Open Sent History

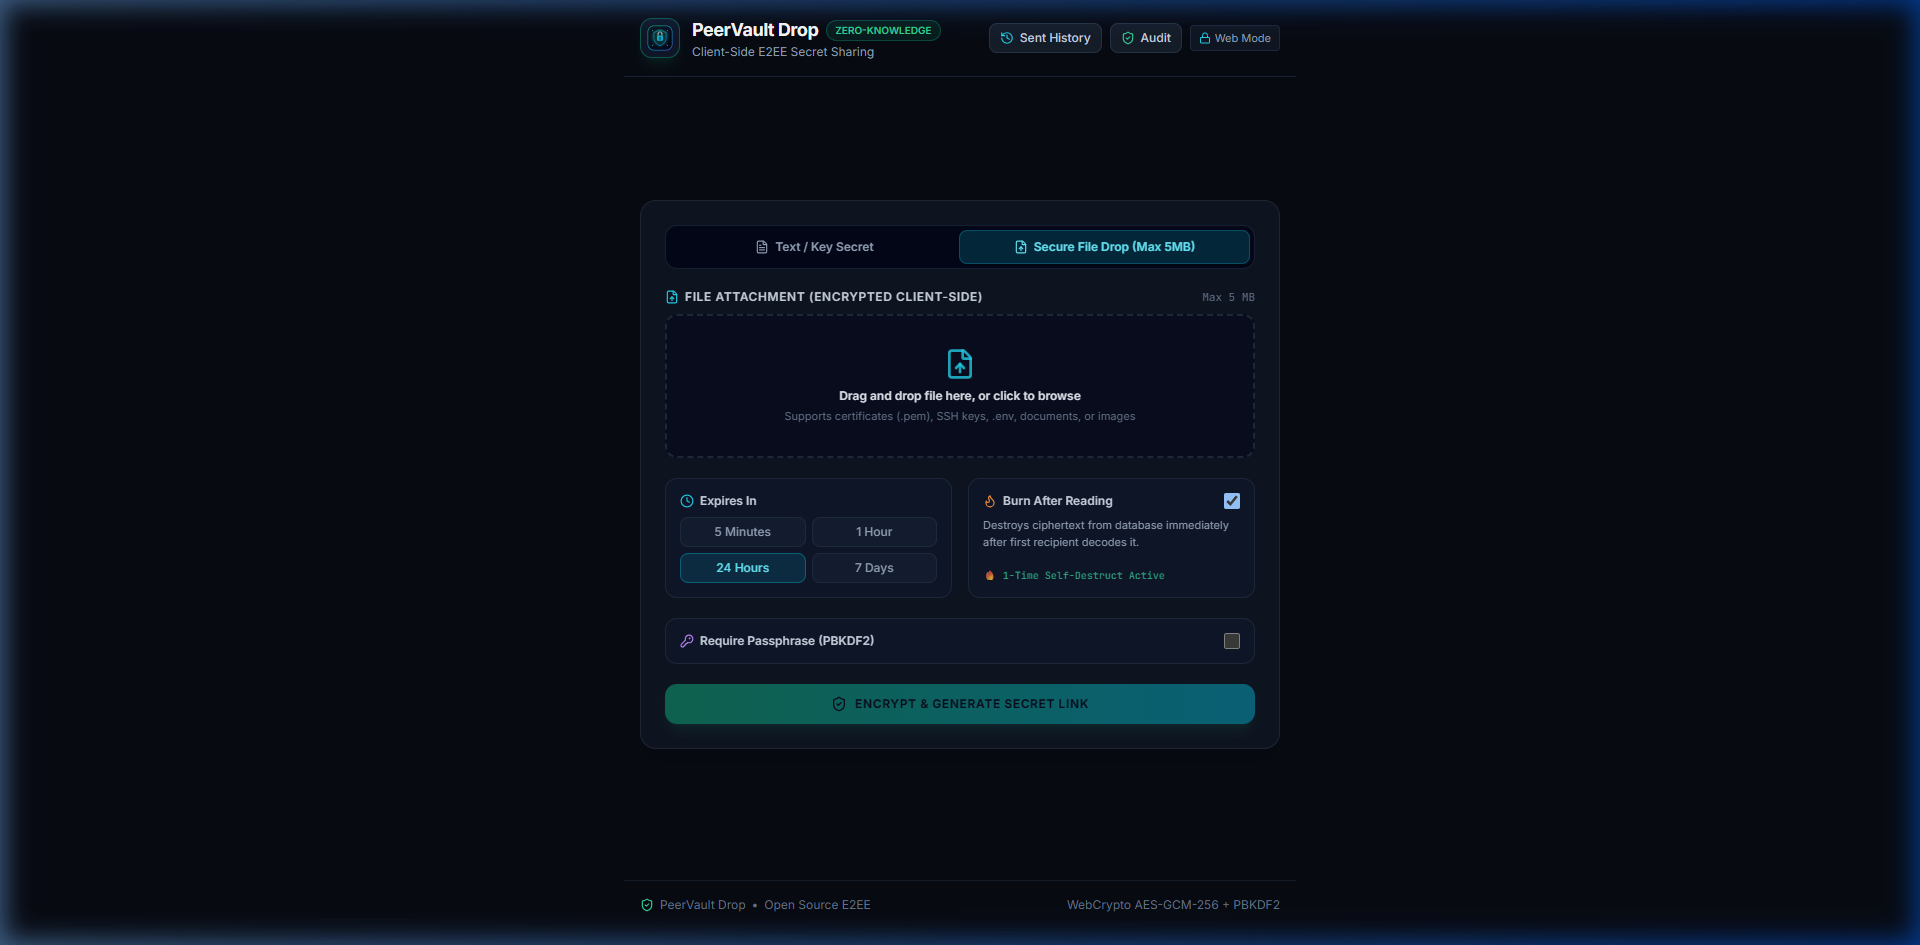1045,38
